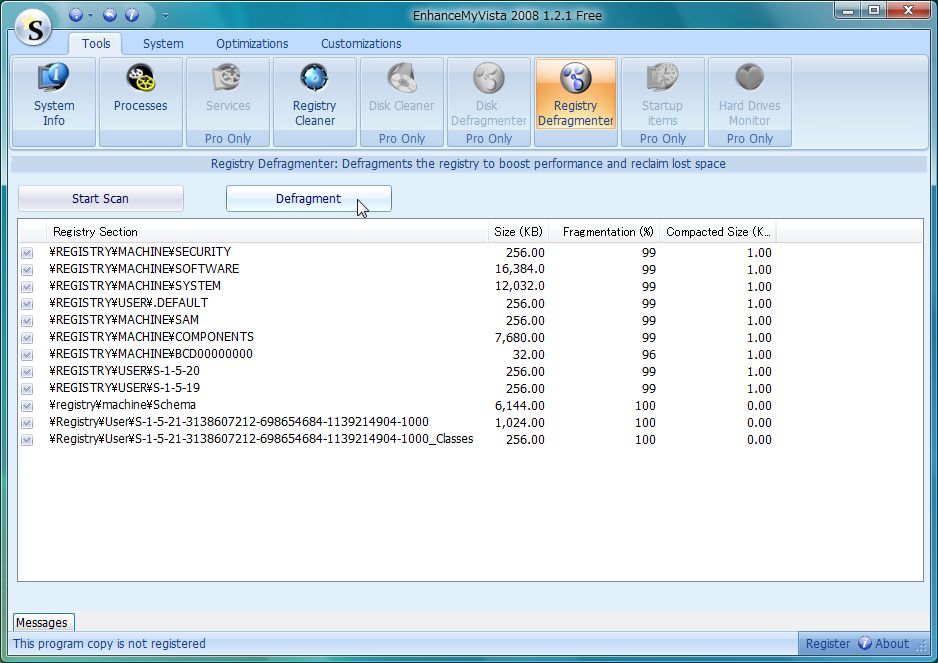The image size is (938, 663).
Task: Select the MACHINE\SOFTWARE registry section text
Action: (144, 269)
